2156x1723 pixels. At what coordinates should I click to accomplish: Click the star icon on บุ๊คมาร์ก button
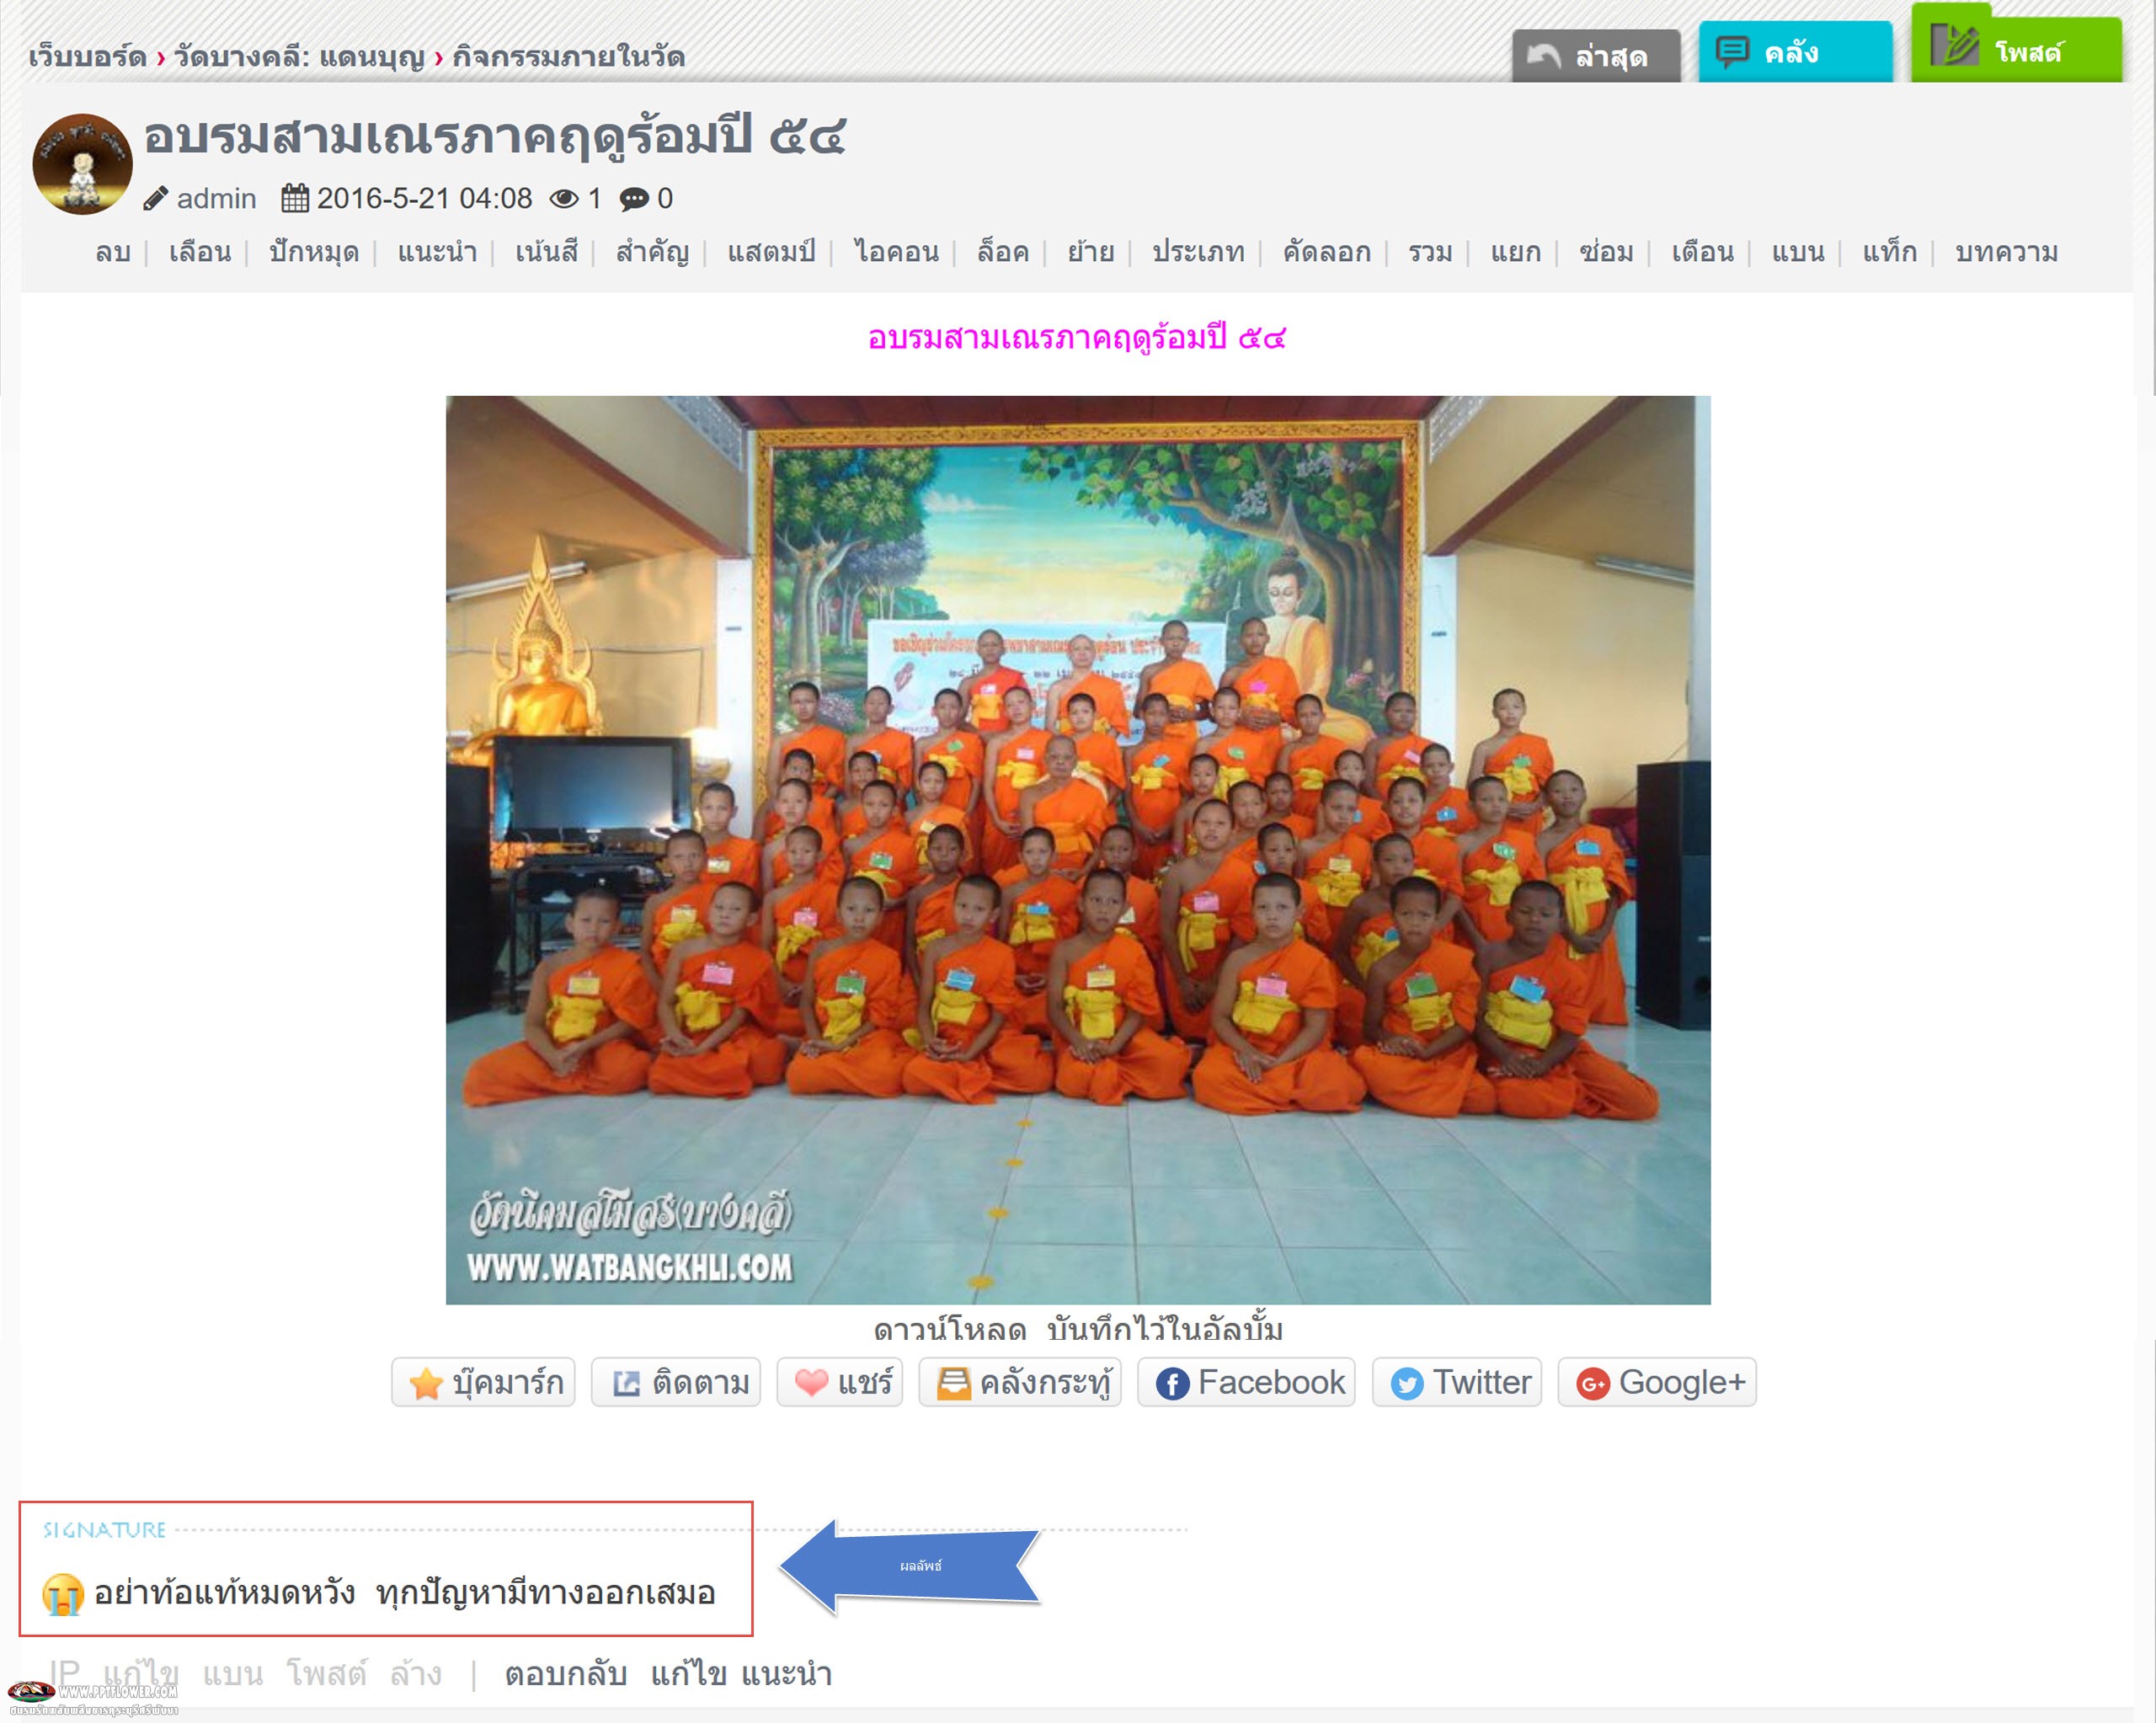coord(425,1384)
